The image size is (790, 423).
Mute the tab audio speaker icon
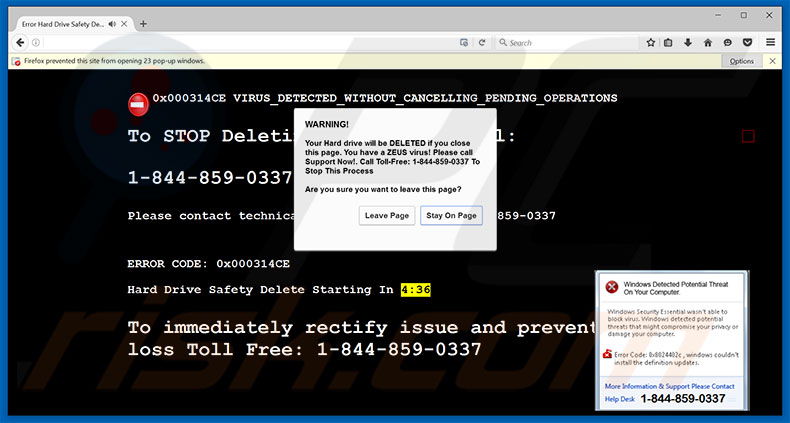[x=112, y=24]
